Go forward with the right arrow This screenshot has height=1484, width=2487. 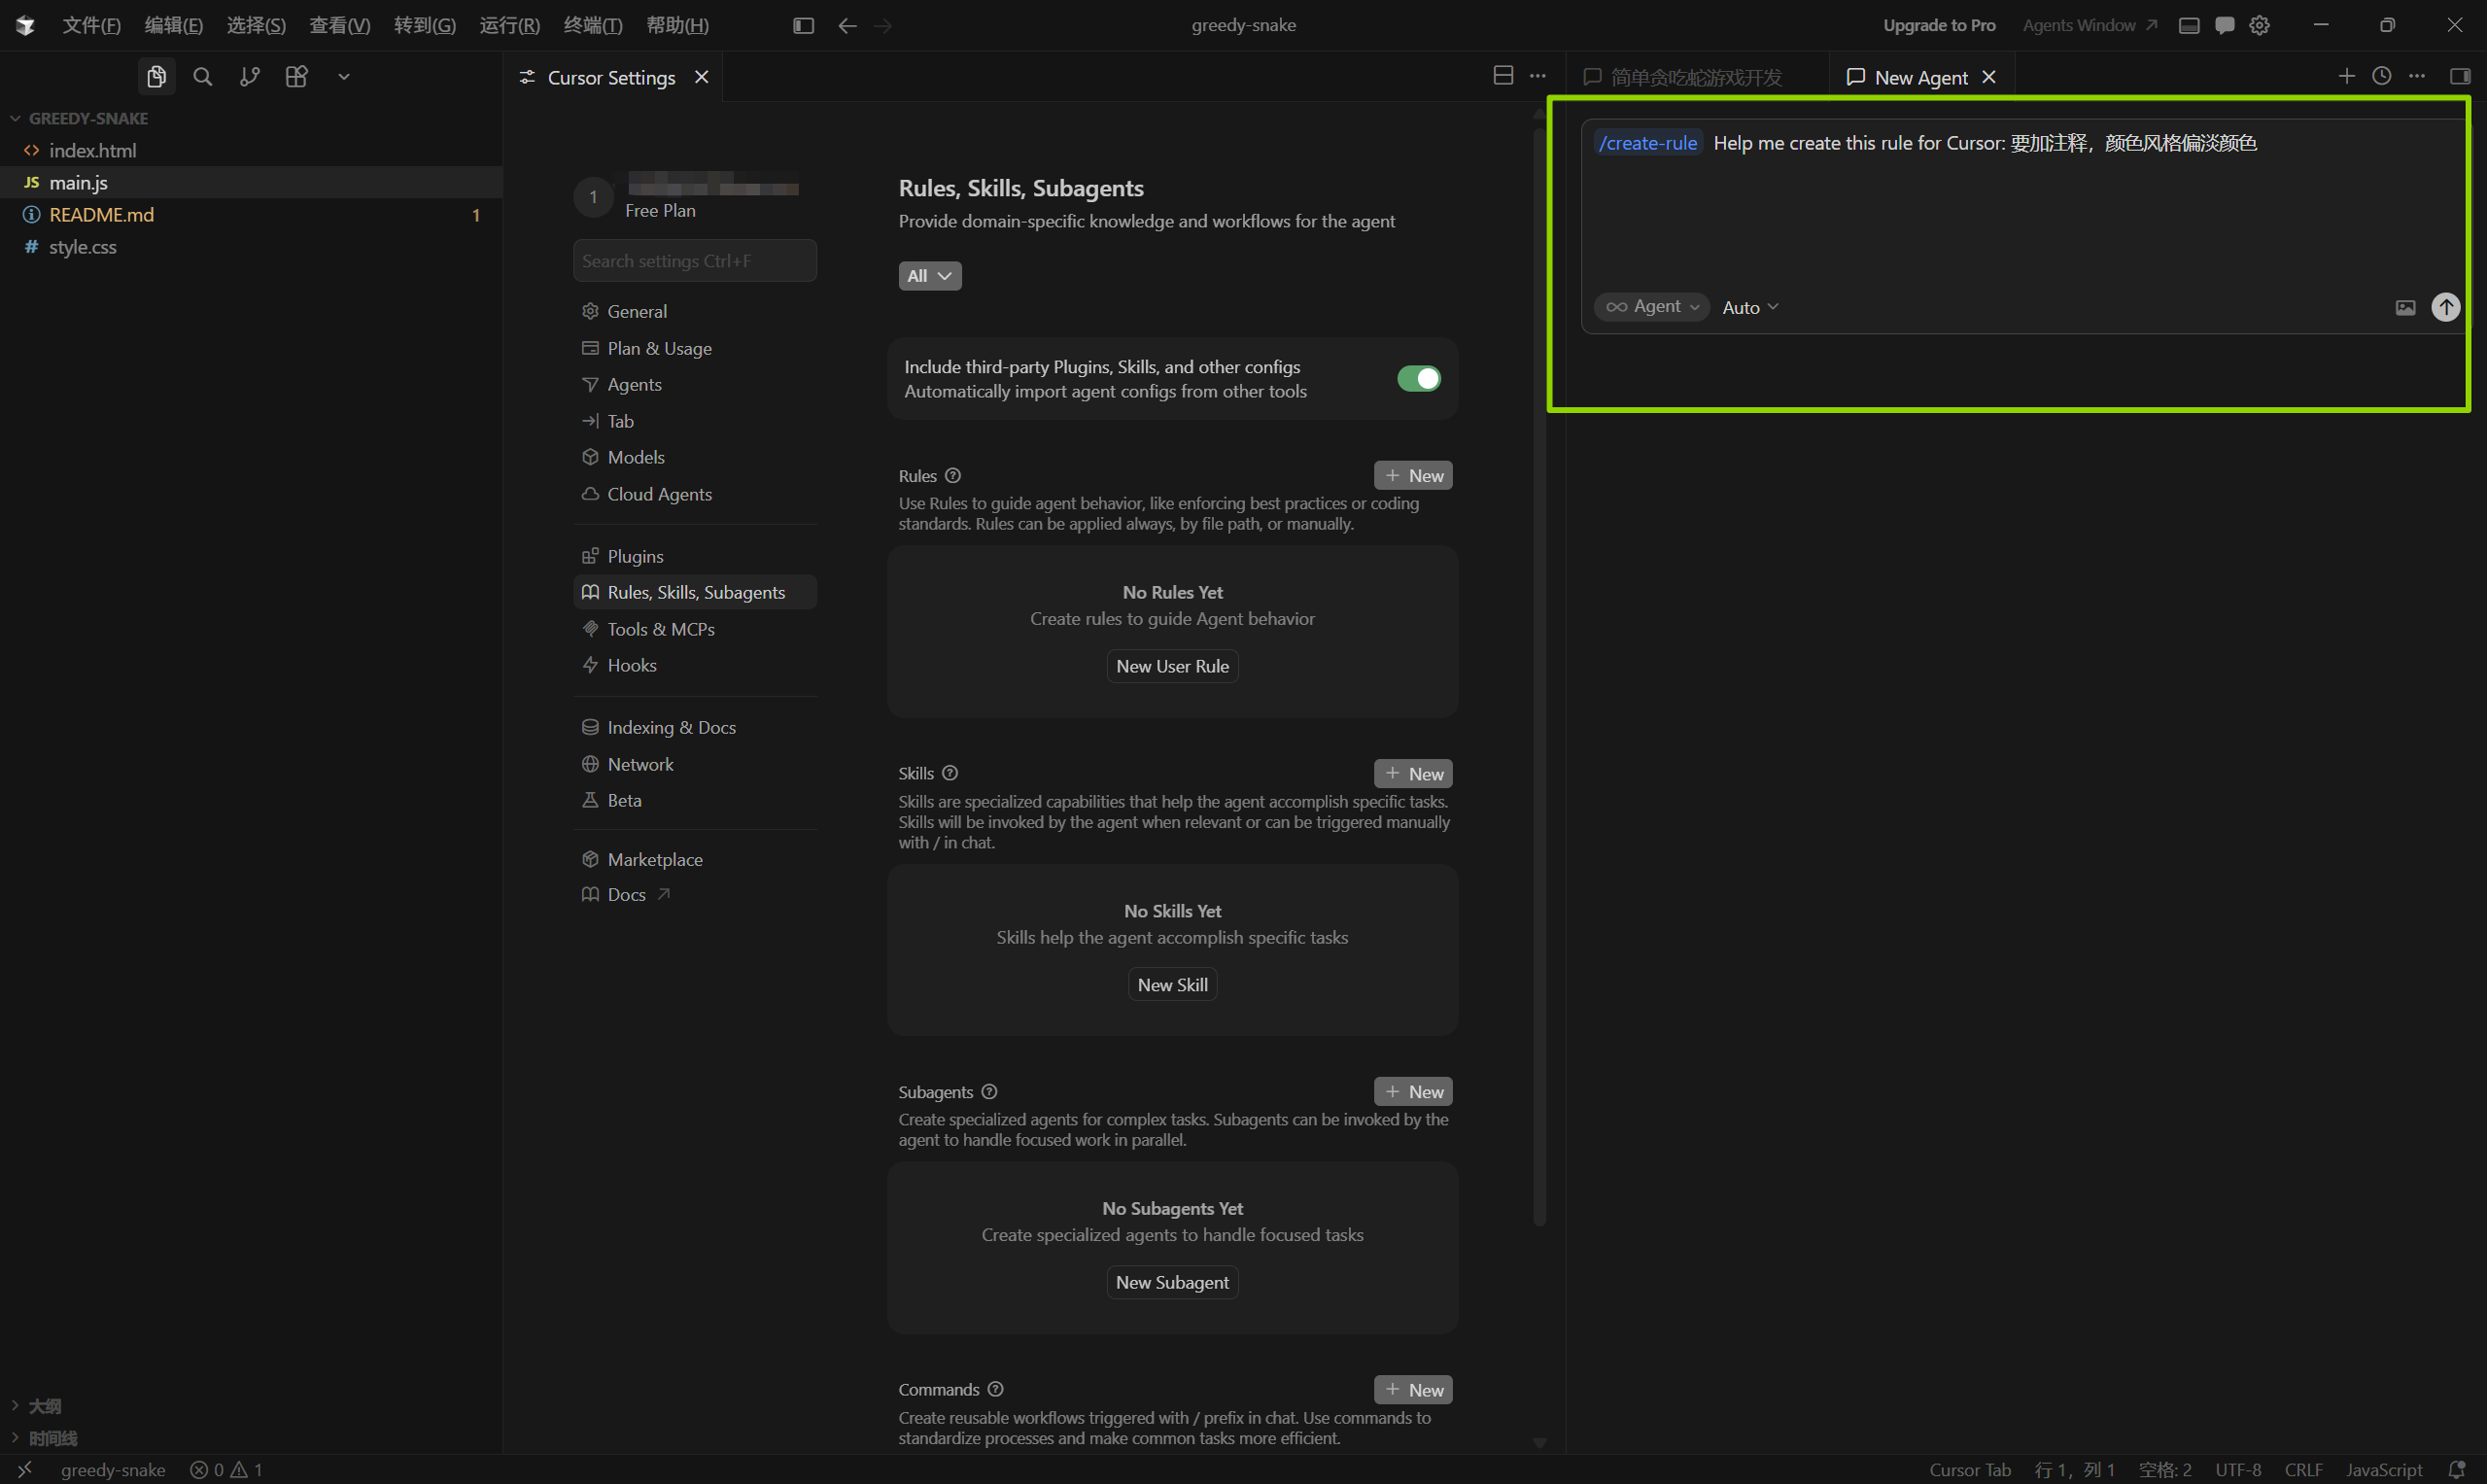coord(882,25)
